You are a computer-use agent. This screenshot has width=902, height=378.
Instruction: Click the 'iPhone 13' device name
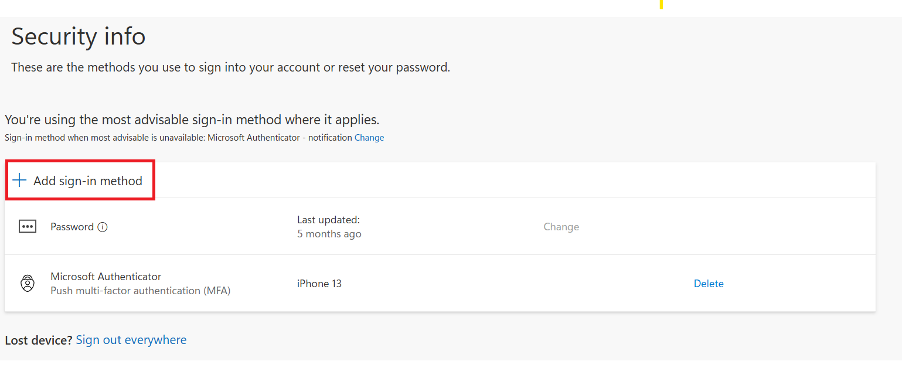coord(319,284)
